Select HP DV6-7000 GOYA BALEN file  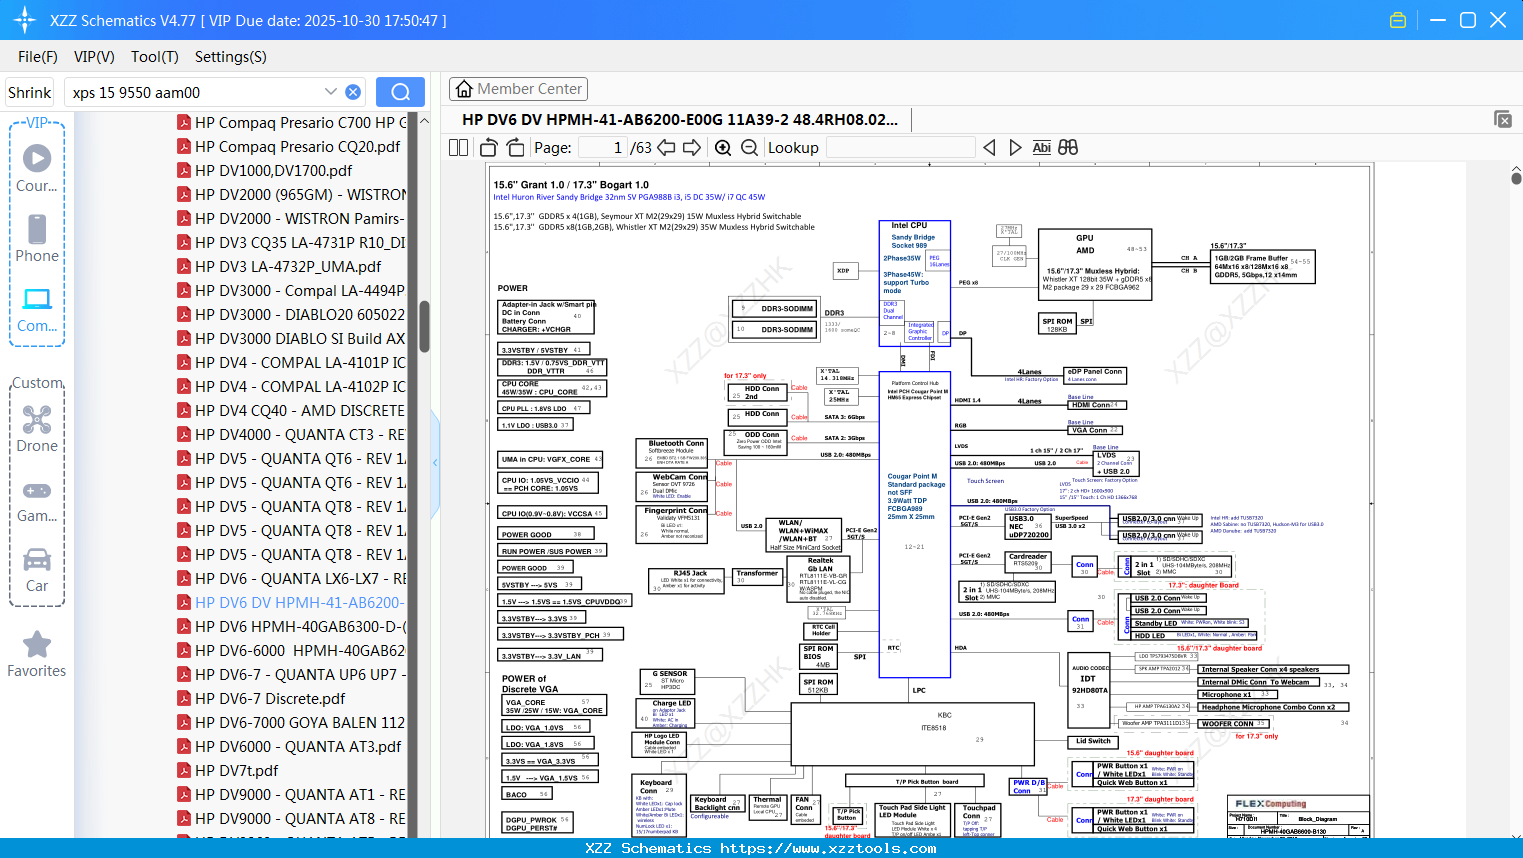(291, 722)
